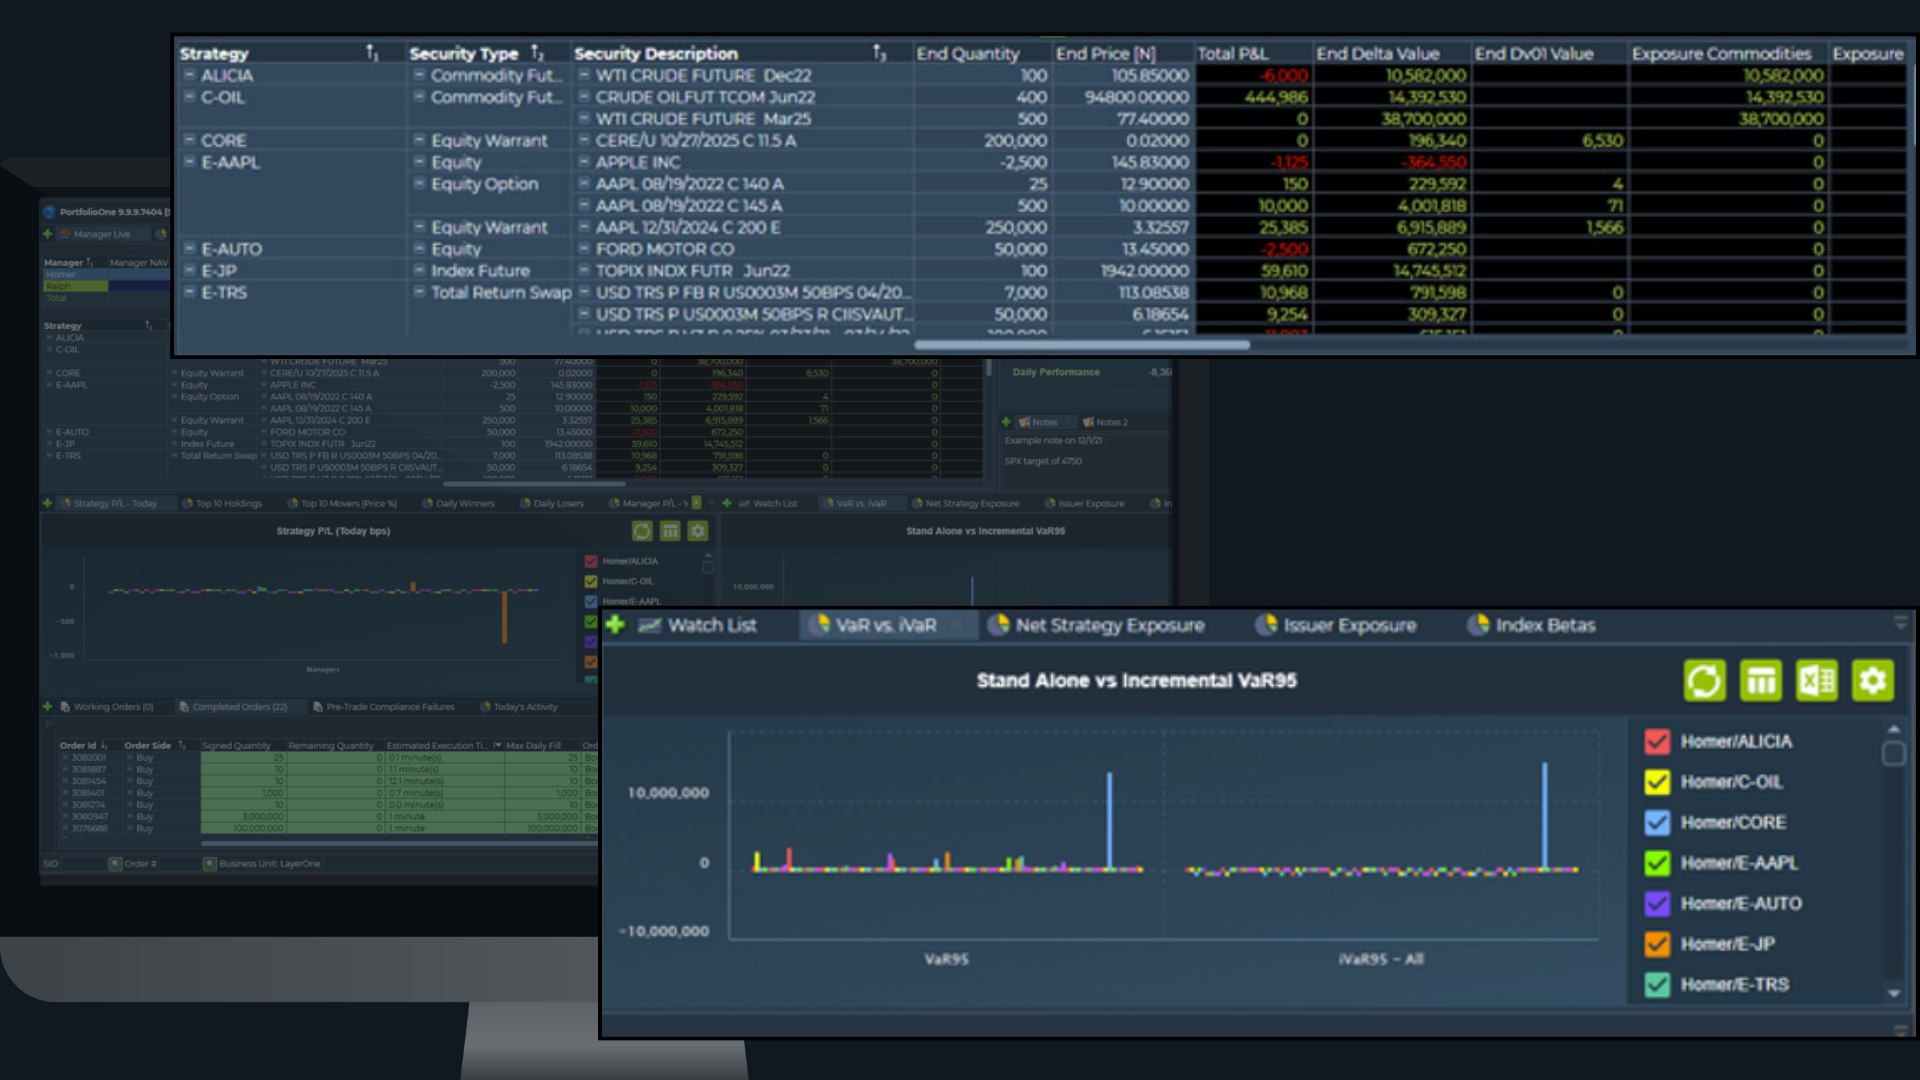The width and height of the screenshot is (1920, 1080).
Task: Open chart settings gear icon
Action: pyautogui.click(x=1872, y=681)
